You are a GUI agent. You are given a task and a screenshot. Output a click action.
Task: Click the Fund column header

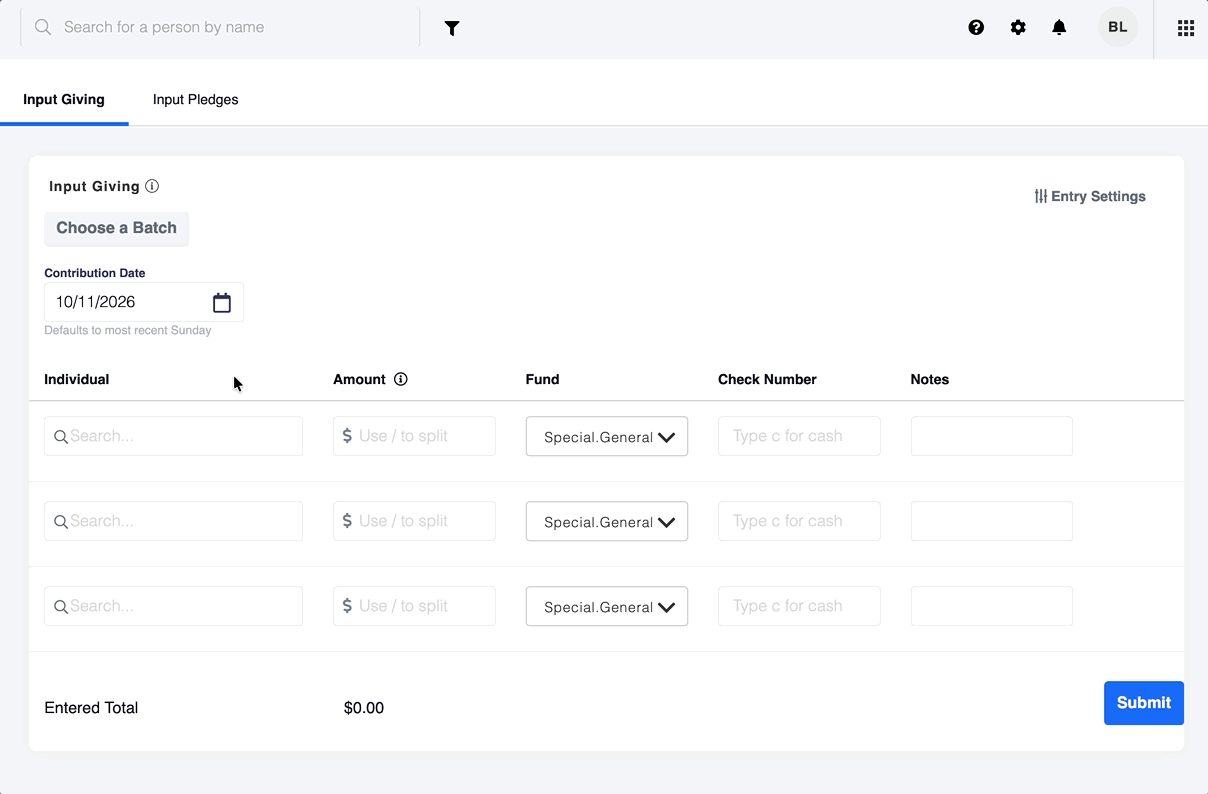pyautogui.click(x=542, y=379)
